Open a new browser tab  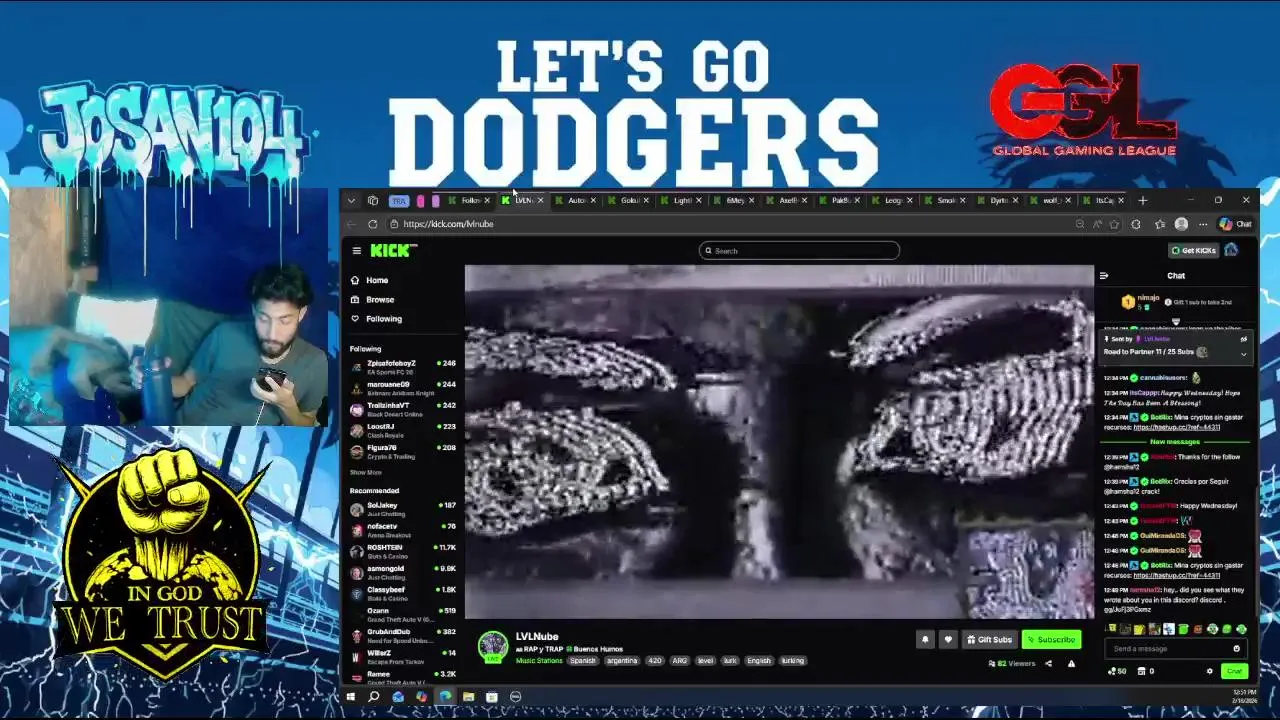(x=1142, y=200)
